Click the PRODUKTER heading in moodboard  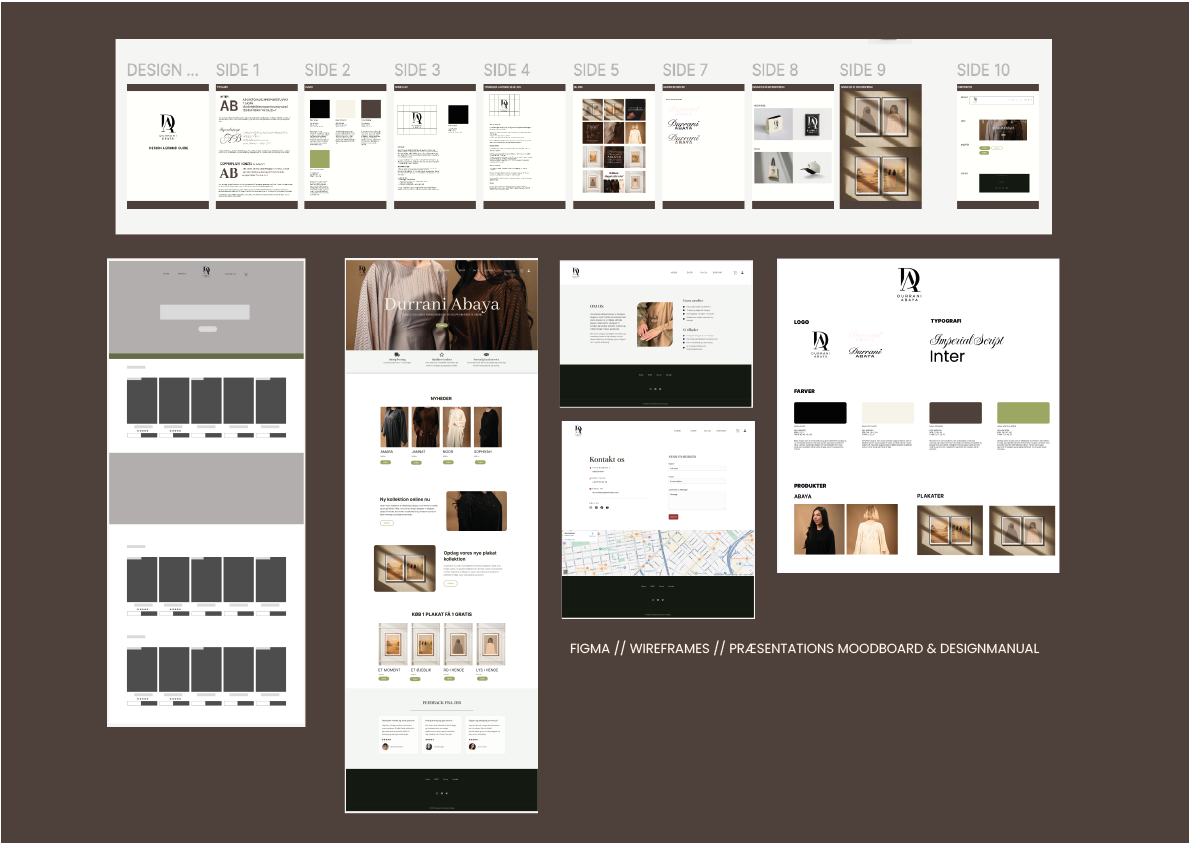tap(810, 486)
